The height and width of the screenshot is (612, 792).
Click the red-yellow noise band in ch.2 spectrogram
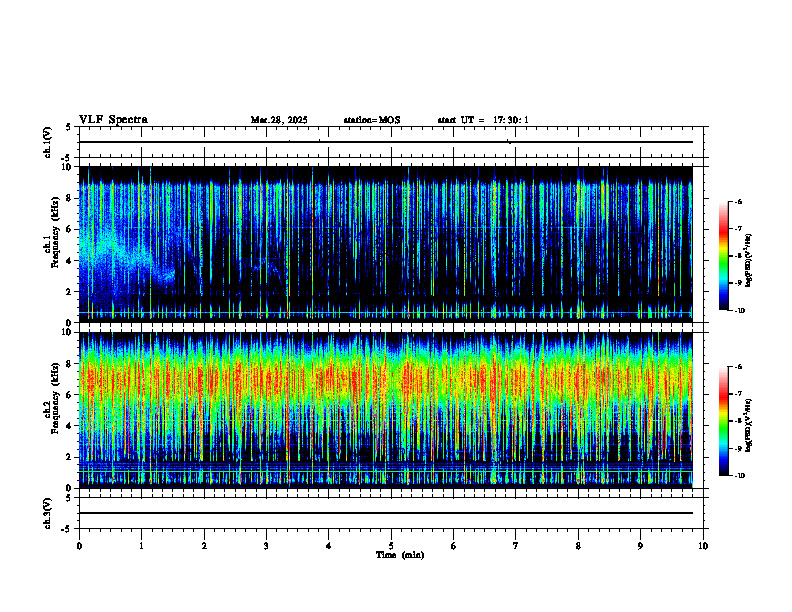click(386, 381)
